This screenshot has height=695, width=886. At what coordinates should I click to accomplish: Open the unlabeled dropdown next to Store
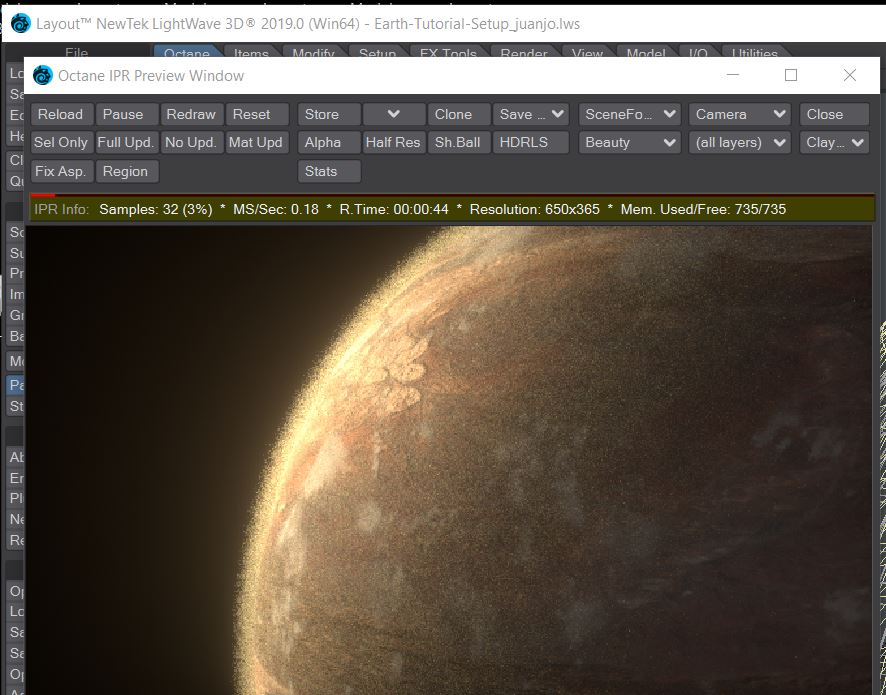pos(394,114)
